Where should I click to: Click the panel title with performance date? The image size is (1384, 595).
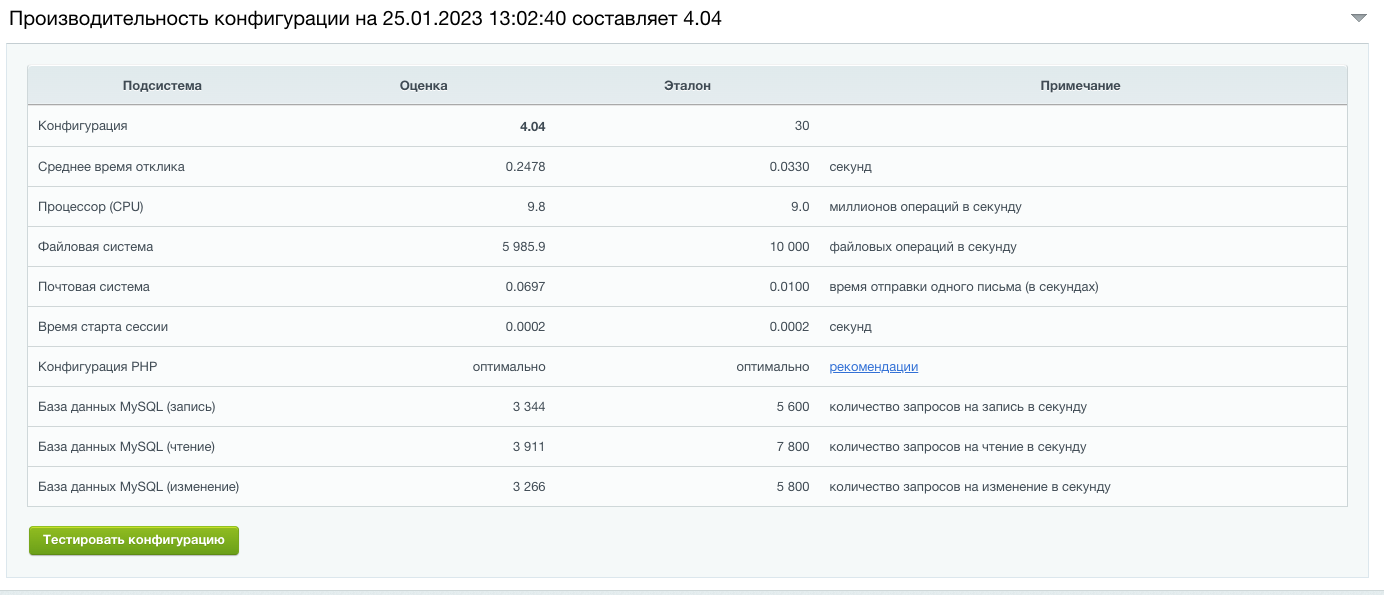365,19
